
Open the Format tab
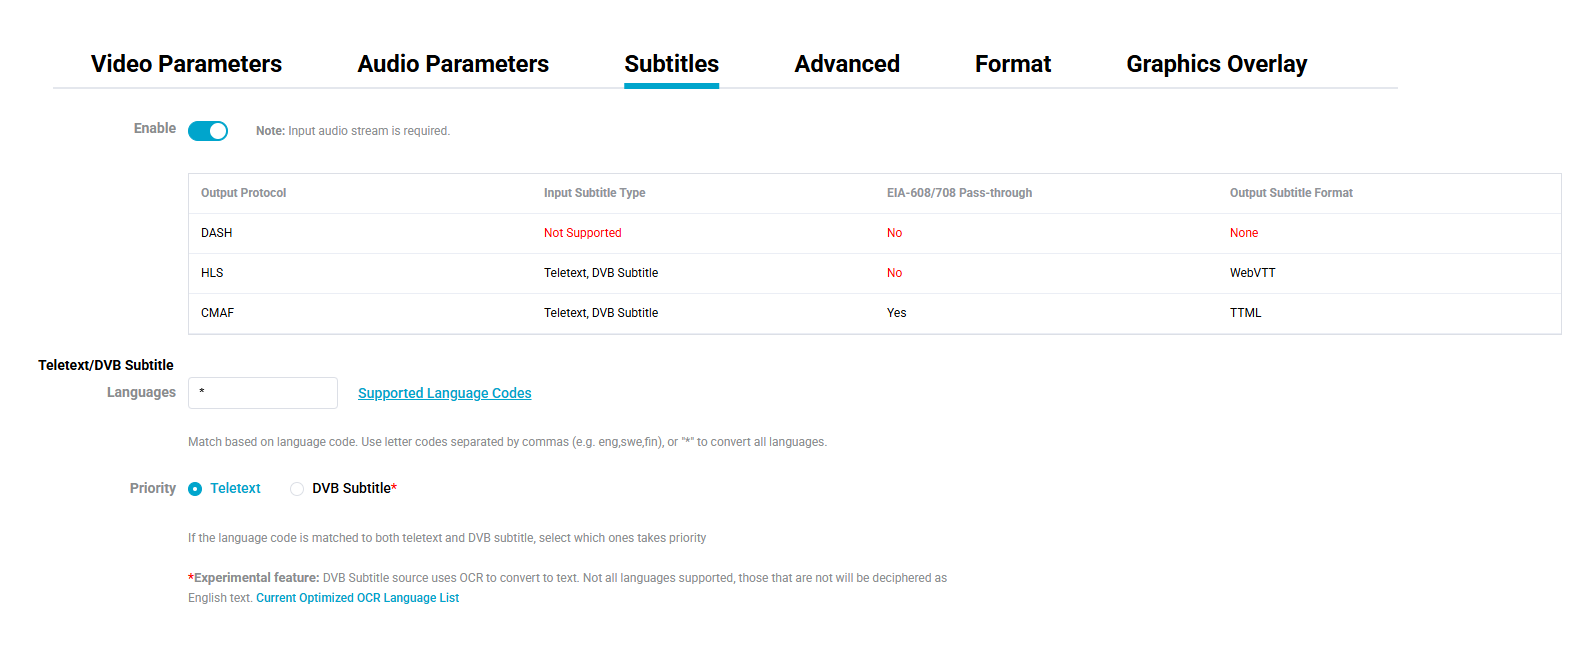click(x=1013, y=64)
